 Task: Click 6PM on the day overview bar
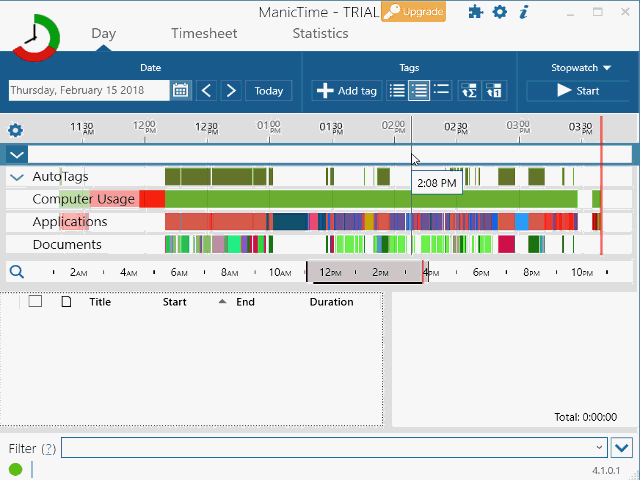coord(481,272)
